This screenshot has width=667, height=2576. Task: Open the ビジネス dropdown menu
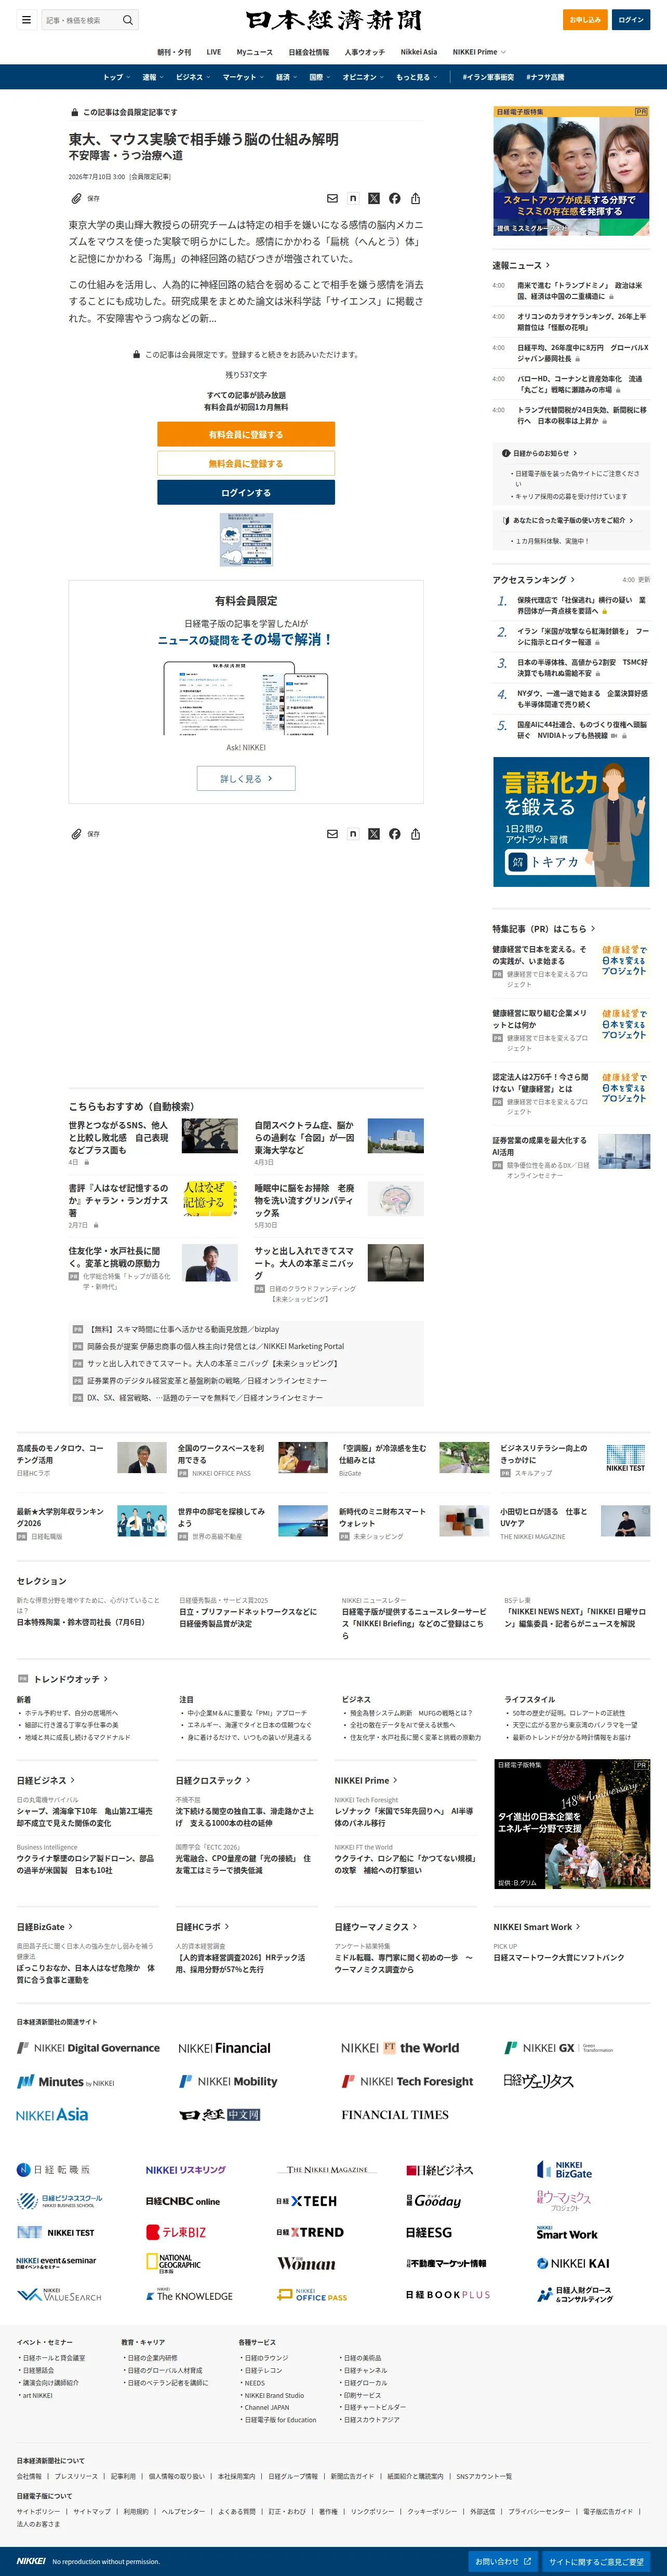click(193, 77)
